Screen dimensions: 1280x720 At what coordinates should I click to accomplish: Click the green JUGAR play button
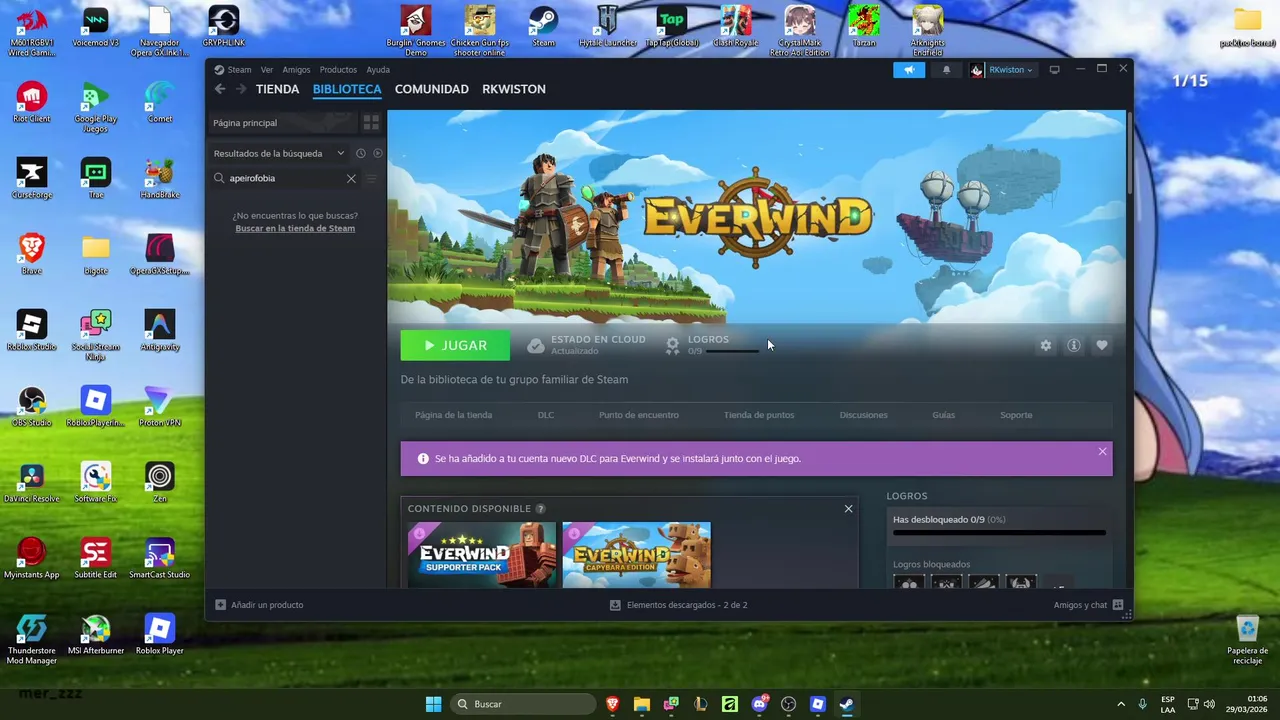pyautogui.click(x=455, y=345)
